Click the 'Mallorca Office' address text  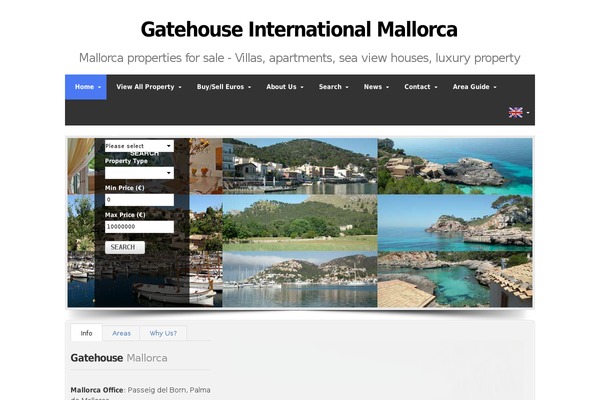(x=140, y=393)
